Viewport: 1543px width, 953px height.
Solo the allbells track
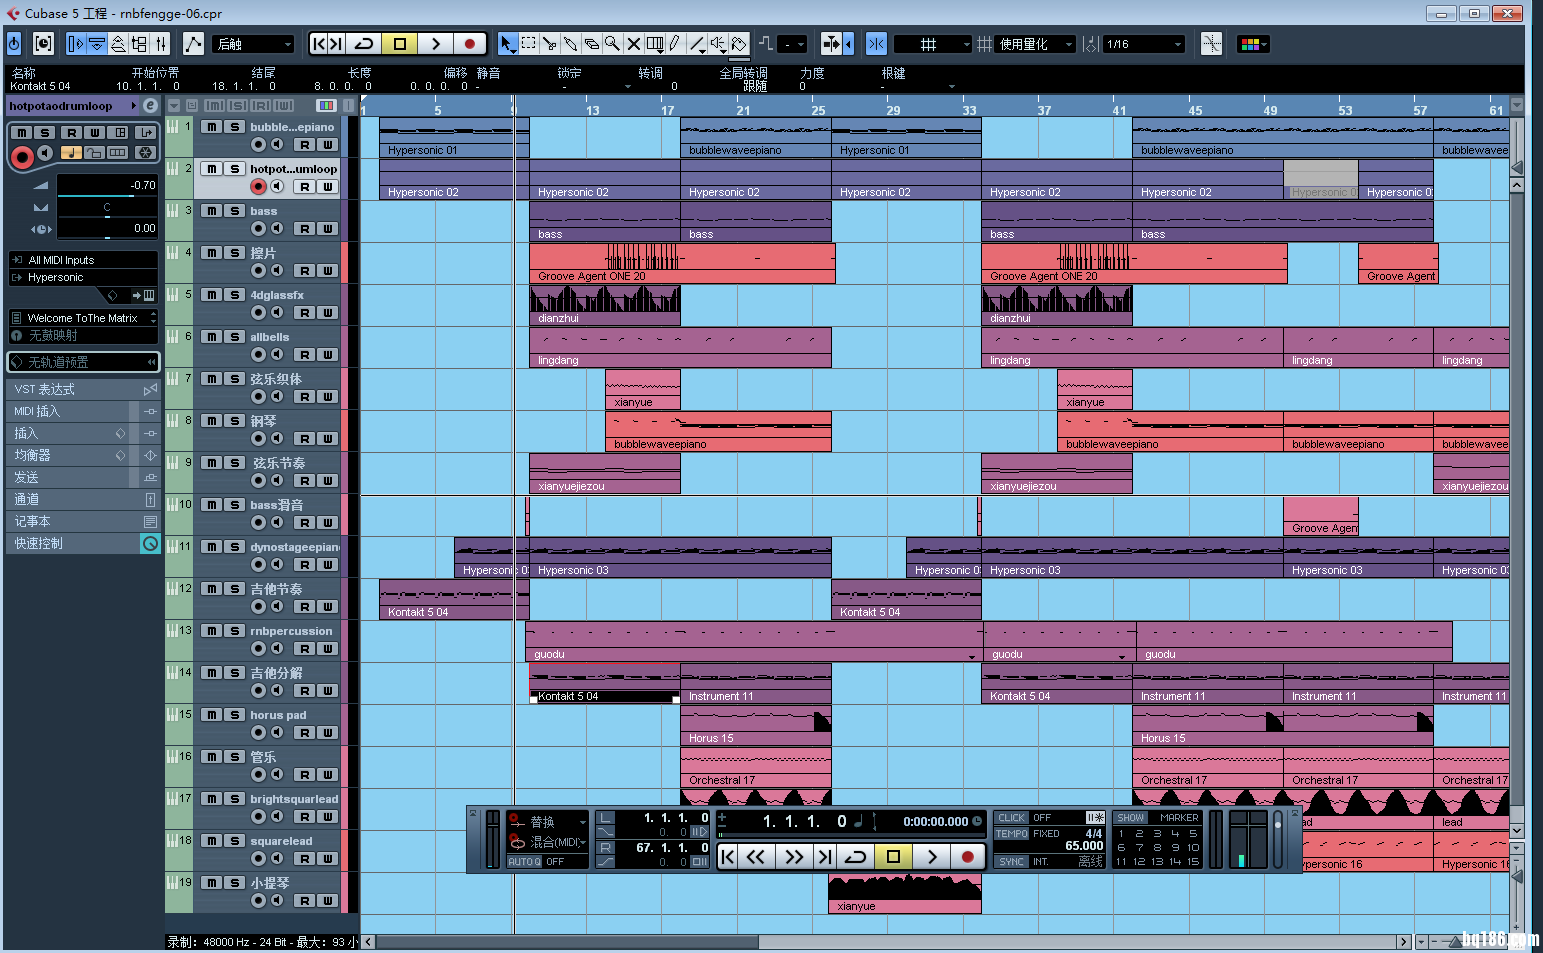234,337
